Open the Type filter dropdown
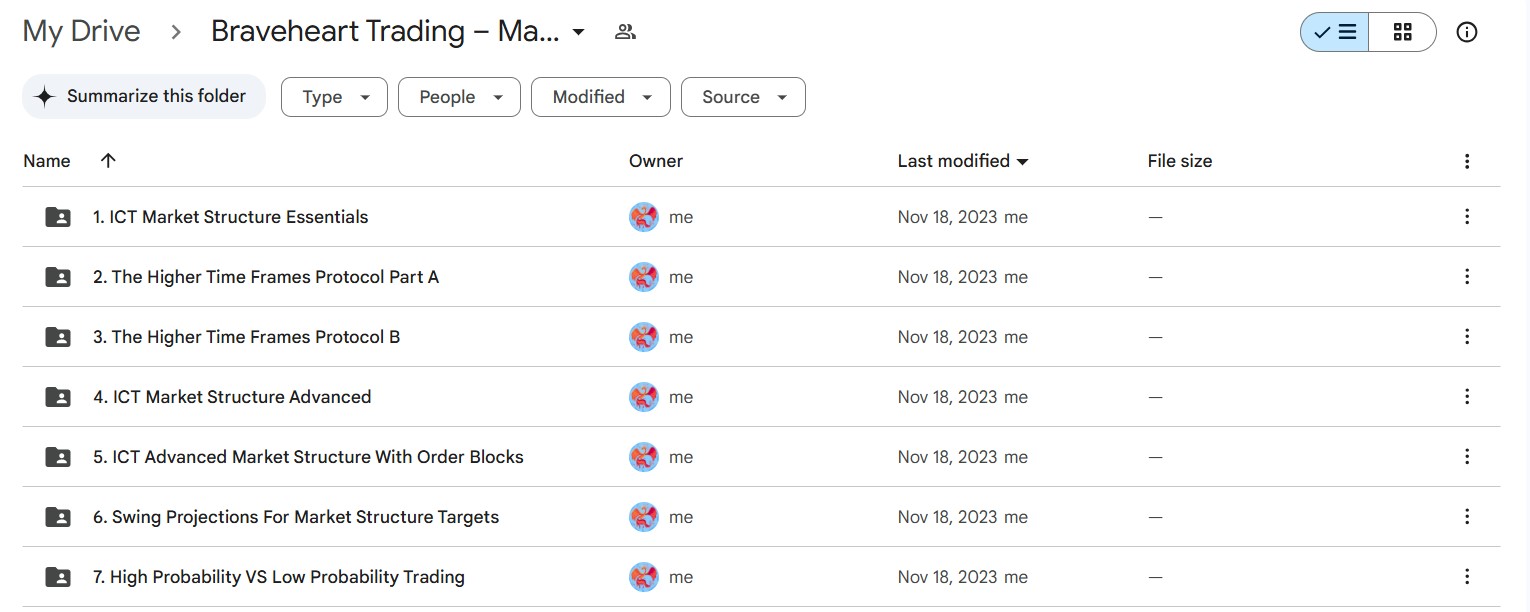The height and width of the screenshot is (612, 1530). pyautogui.click(x=334, y=97)
